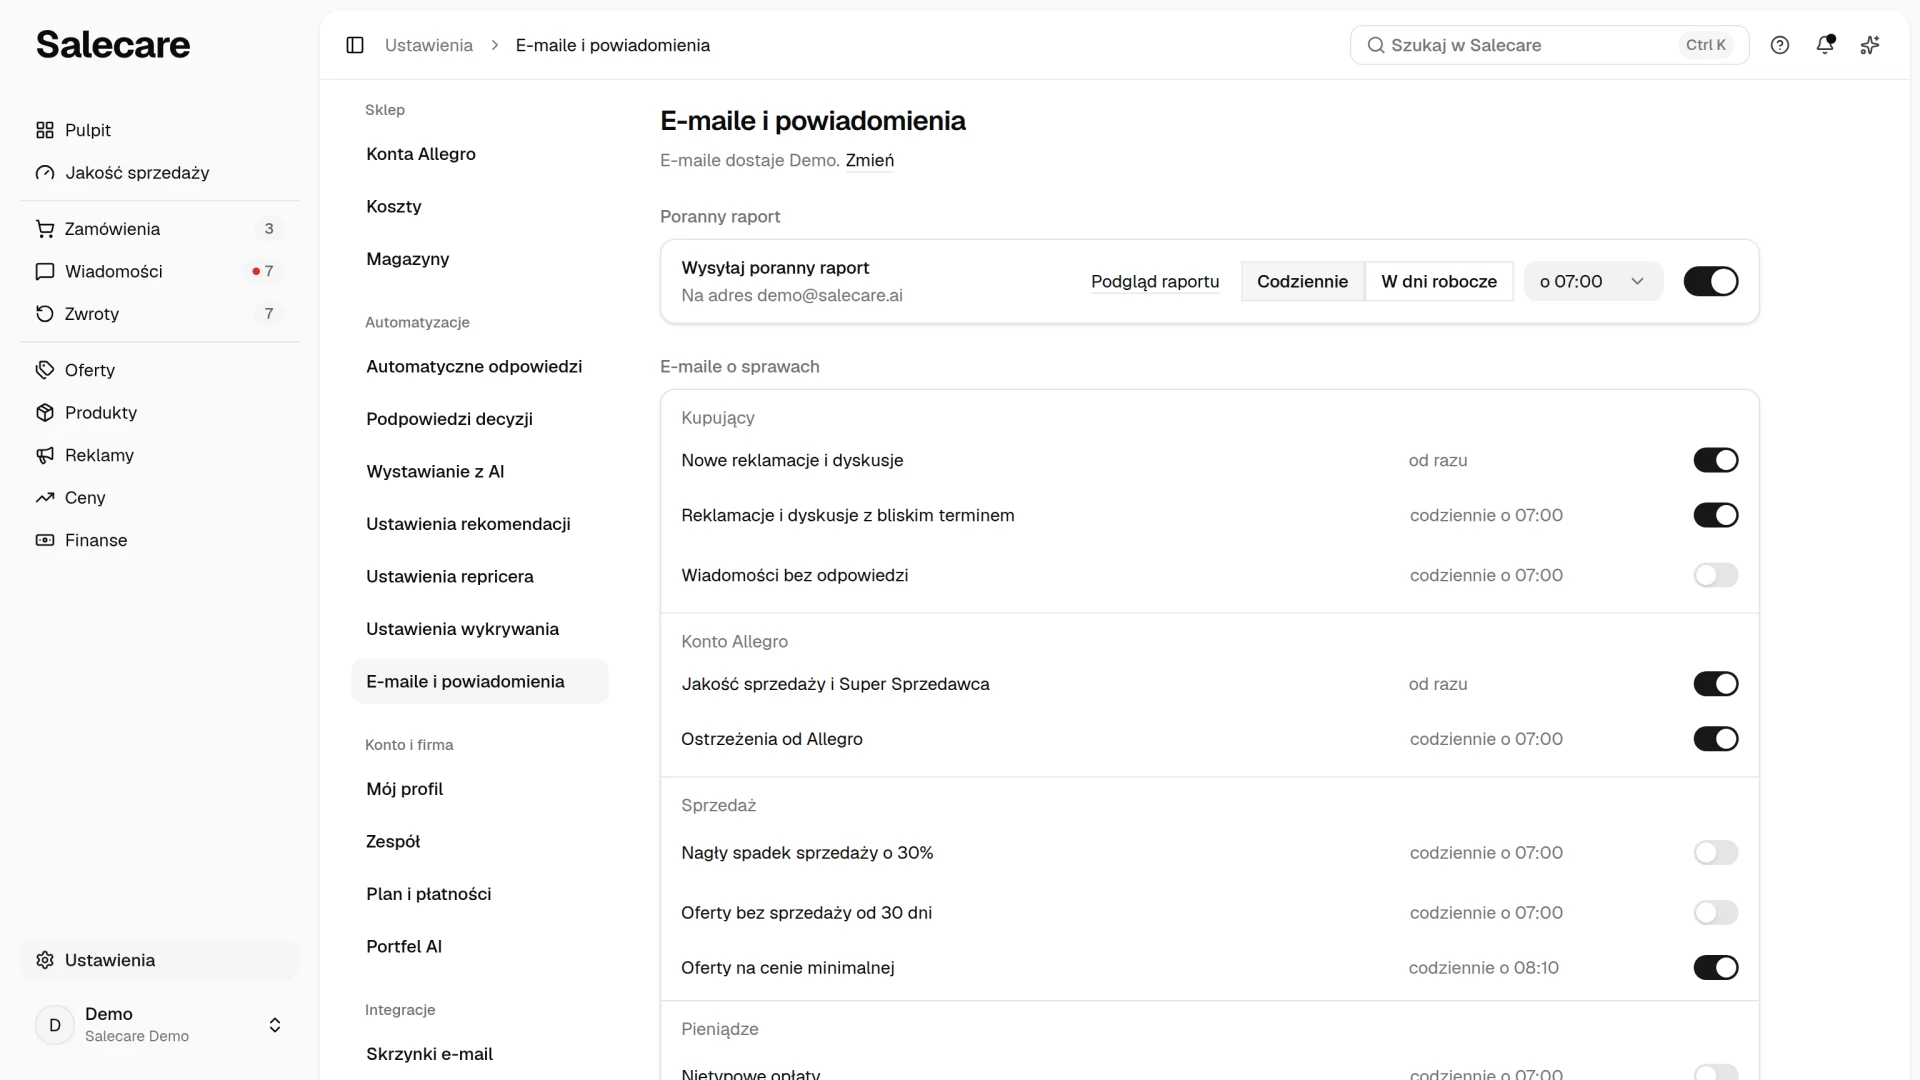Open the help question-mark icon

click(1780, 45)
